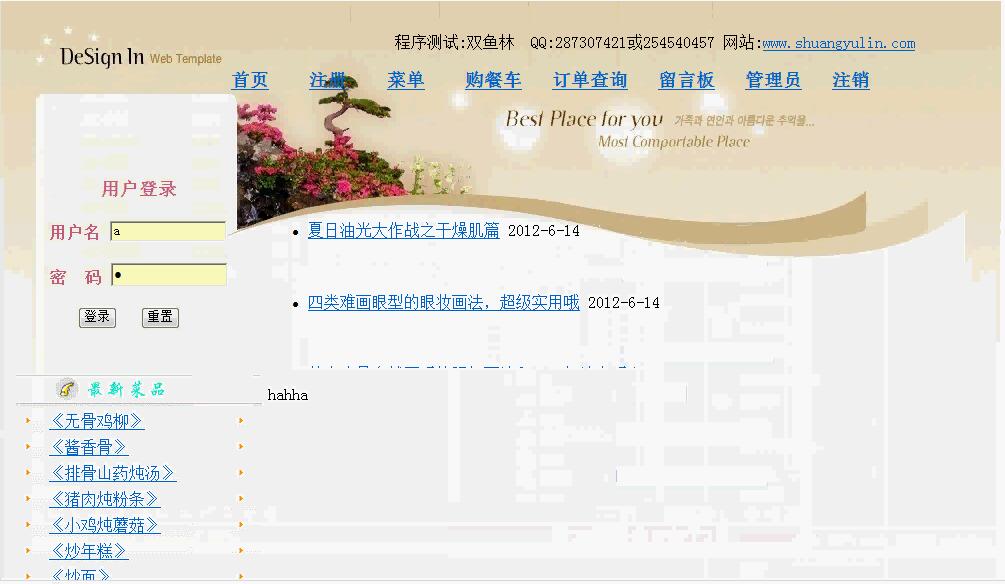1005x584 pixels.
Task: Open the 首页 home menu link
Action: [x=250, y=80]
